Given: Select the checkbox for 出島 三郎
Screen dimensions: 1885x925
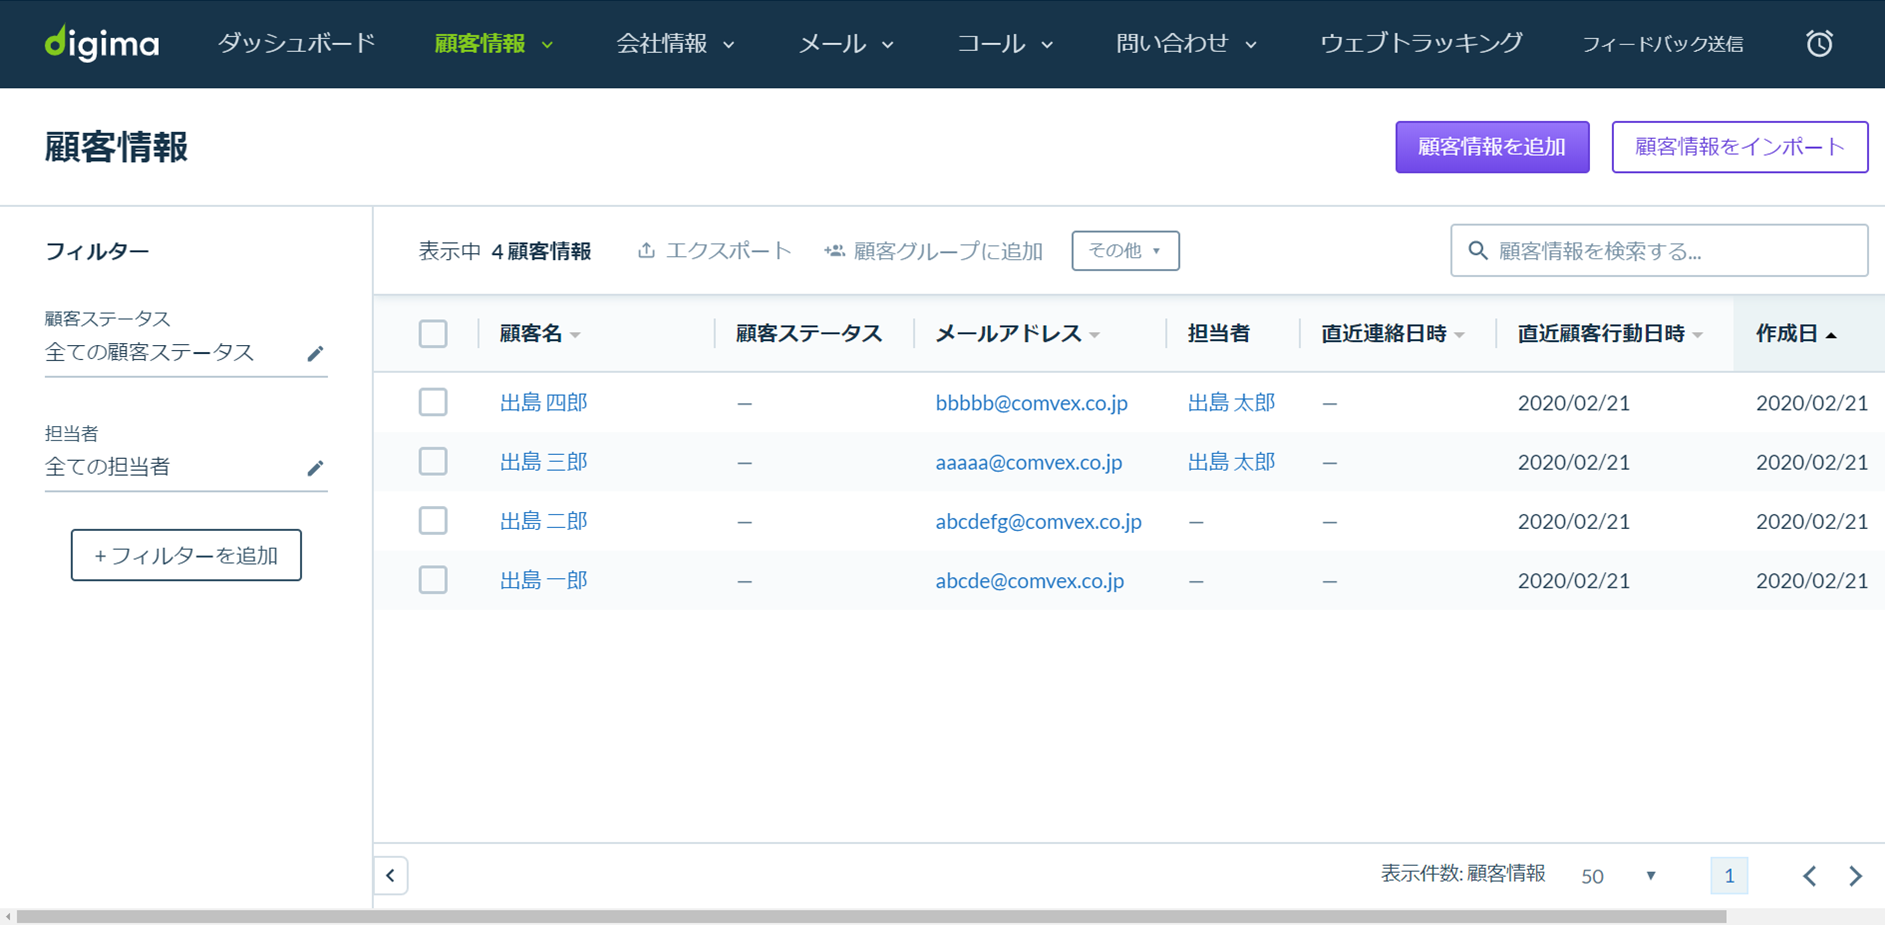Looking at the screenshot, I should (433, 461).
